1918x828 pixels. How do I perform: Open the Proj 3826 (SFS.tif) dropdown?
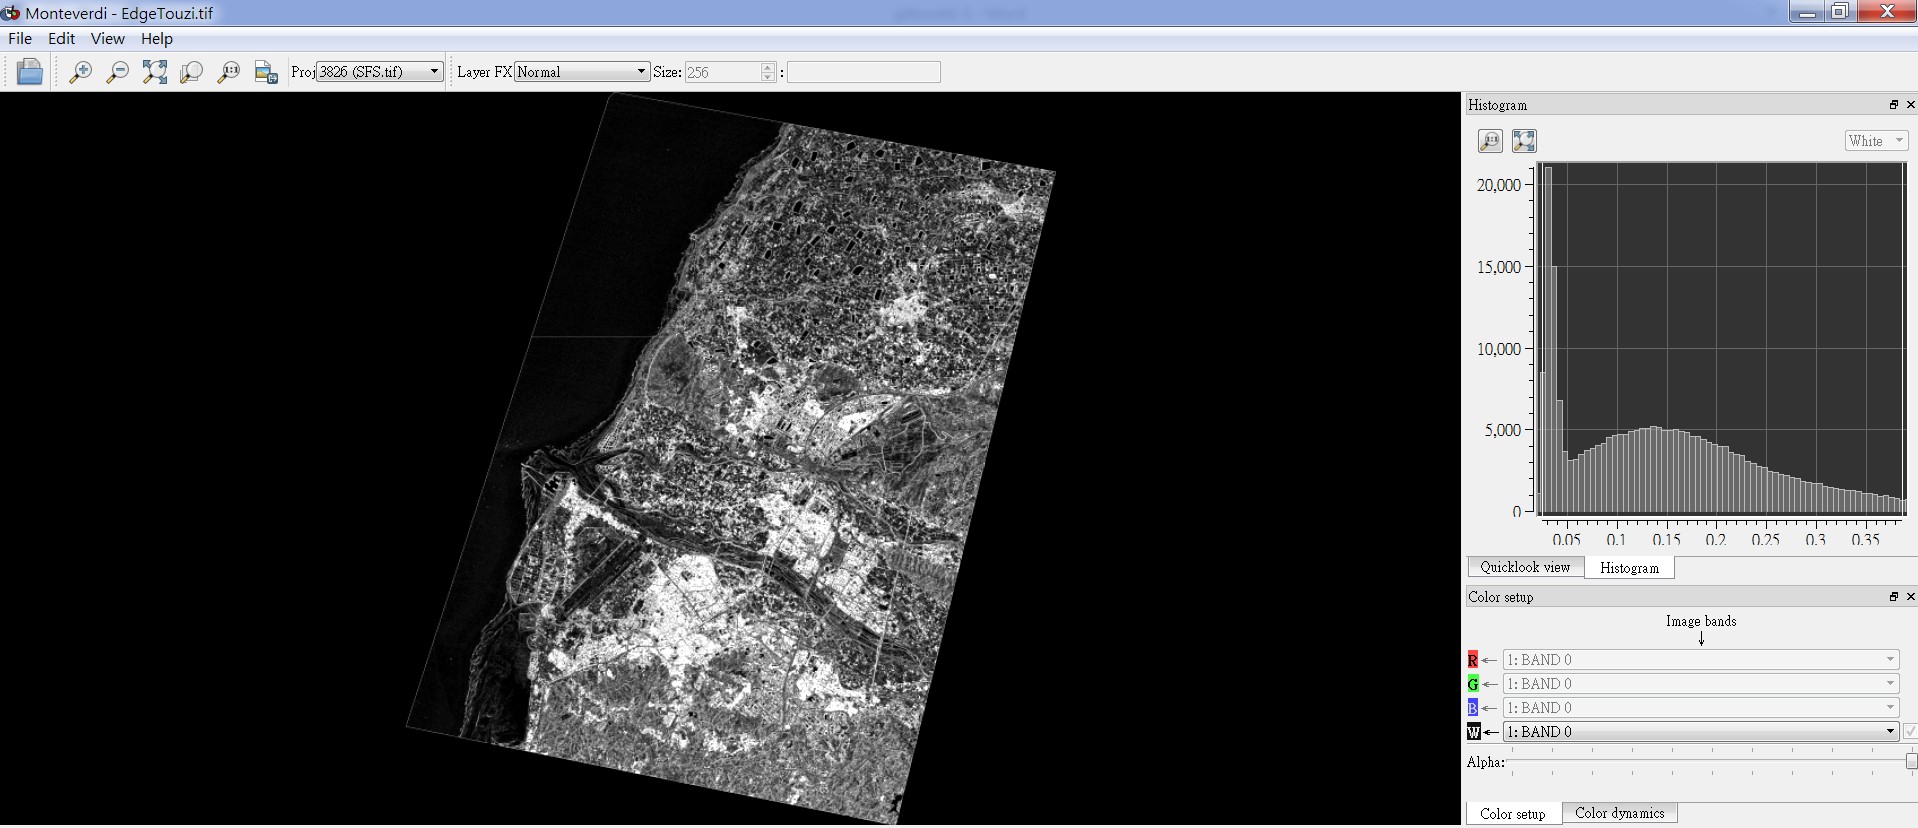click(x=379, y=72)
